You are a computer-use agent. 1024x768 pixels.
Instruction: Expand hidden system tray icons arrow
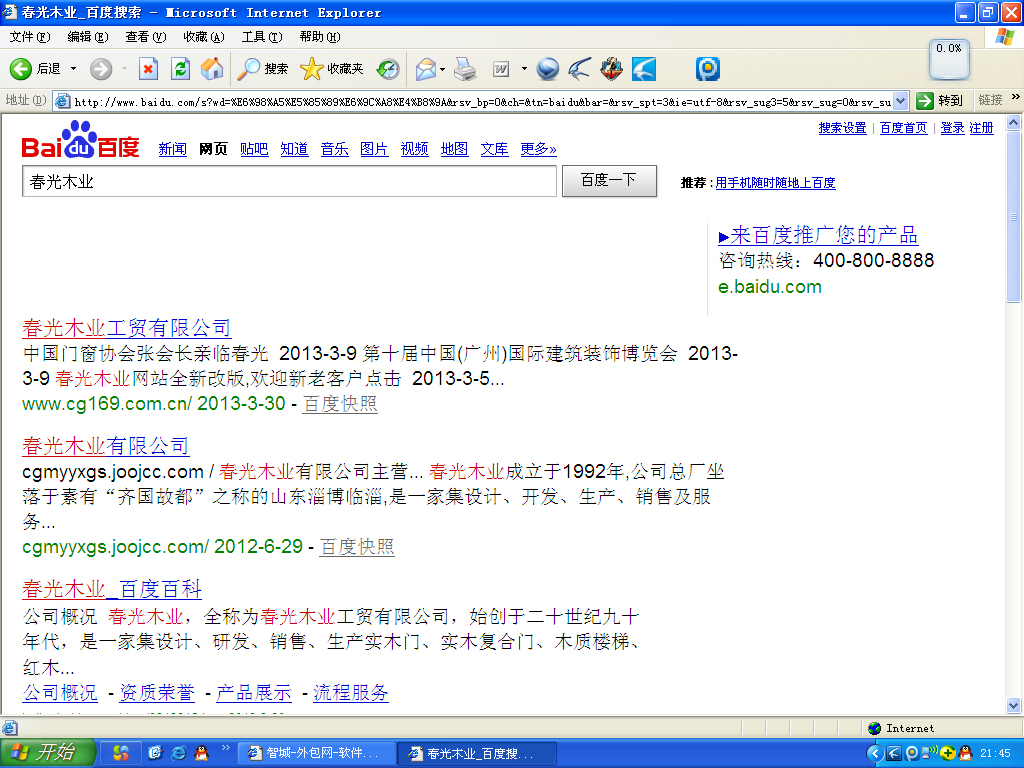[875, 753]
